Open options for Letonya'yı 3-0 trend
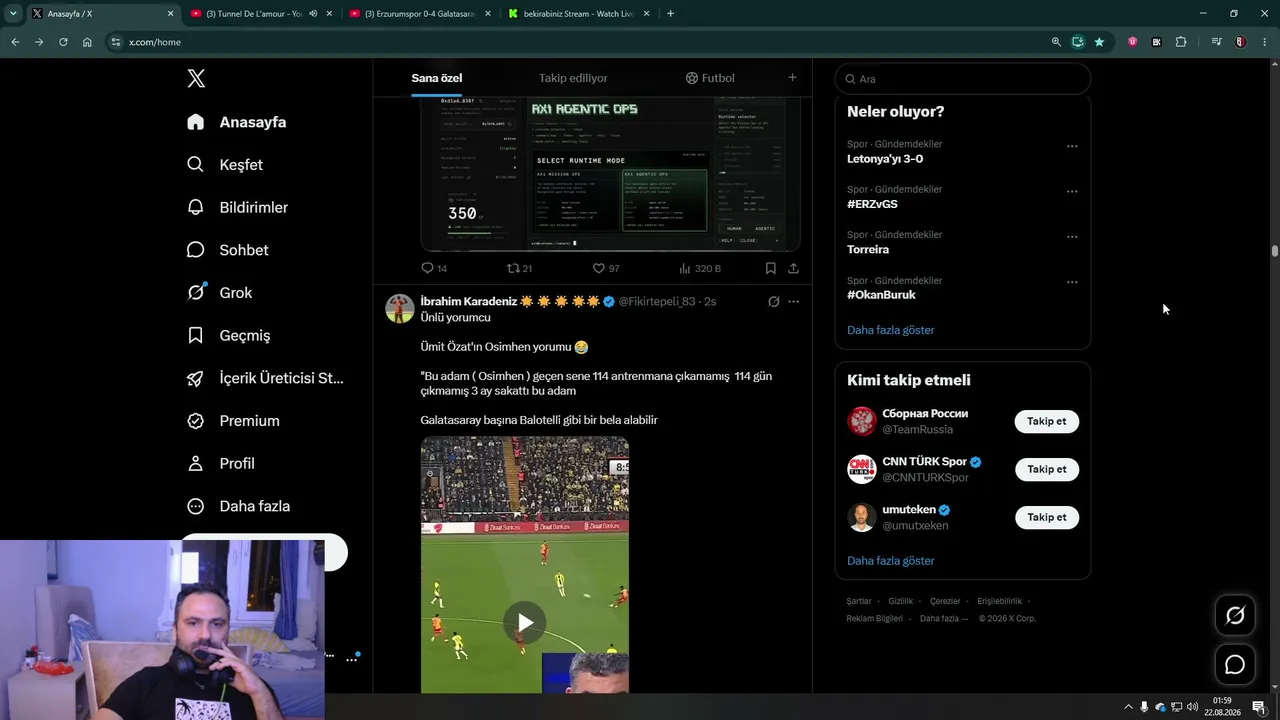This screenshot has width=1280, height=720. click(1072, 146)
